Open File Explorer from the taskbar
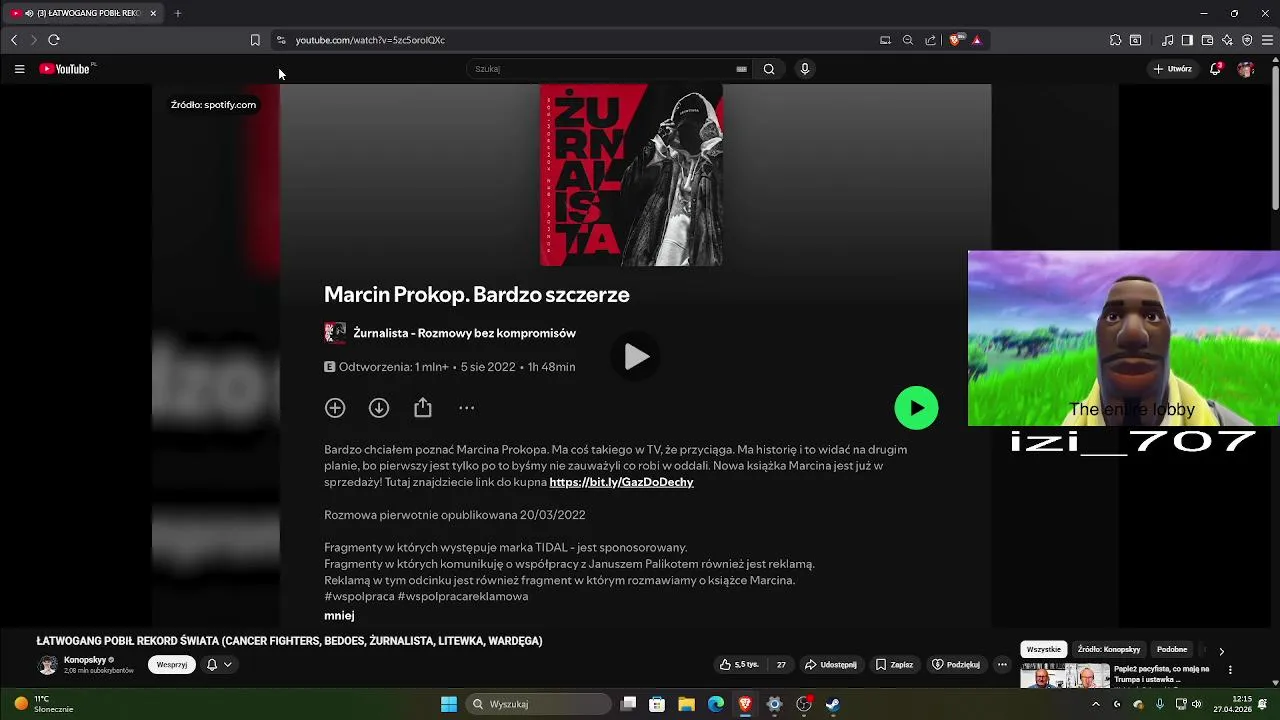 click(x=687, y=704)
